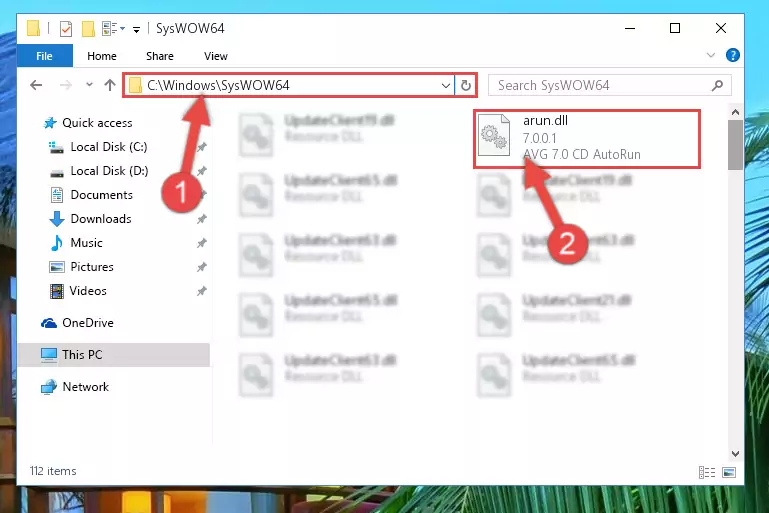Viewport: 769px width, 513px height.
Task: Click the Documents page icon in sidebar
Action: coord(57,195)
